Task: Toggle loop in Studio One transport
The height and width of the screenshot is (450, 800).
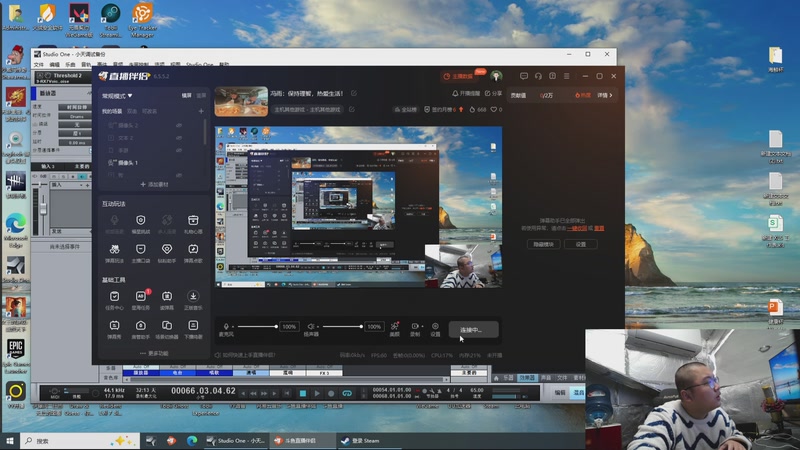Action: 347,393
